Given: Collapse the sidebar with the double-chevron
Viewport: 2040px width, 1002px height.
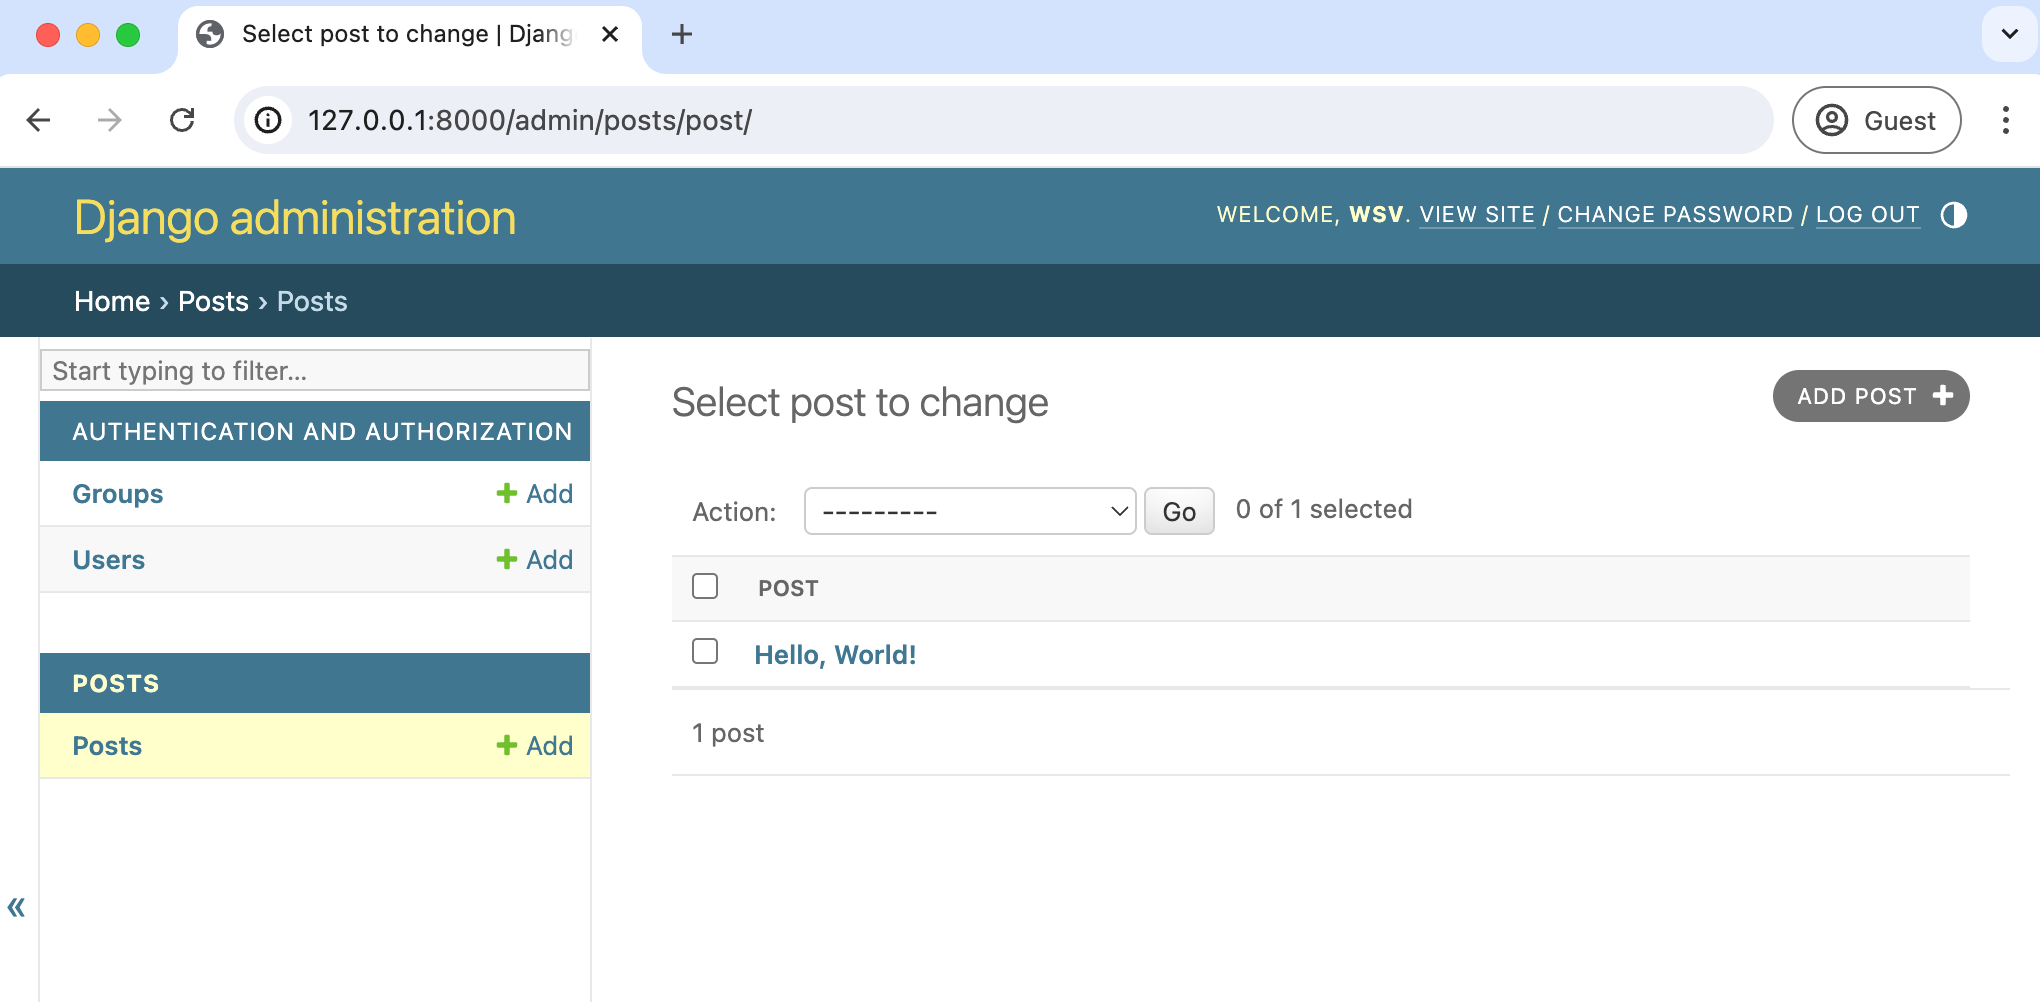Looking at the screenshot, I should coord(16,907).
